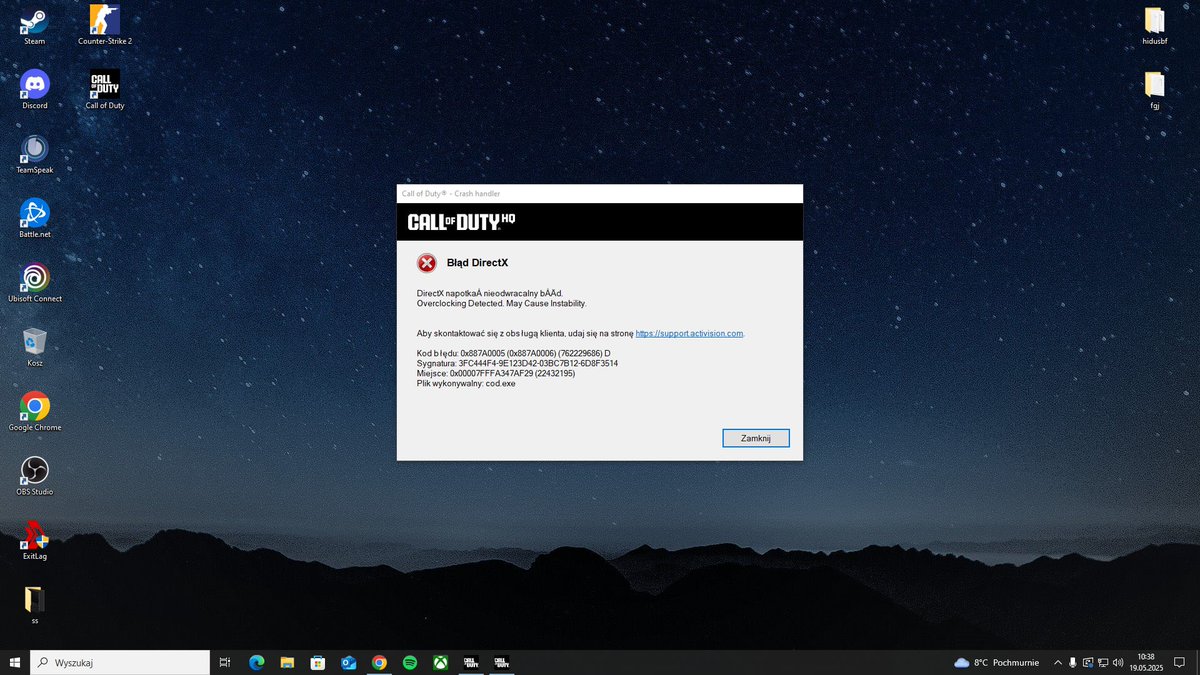Open Microsoft Store from the taskbar
Image resolution: width=1200 pixels, height=675 pixels.
[317, 662]
